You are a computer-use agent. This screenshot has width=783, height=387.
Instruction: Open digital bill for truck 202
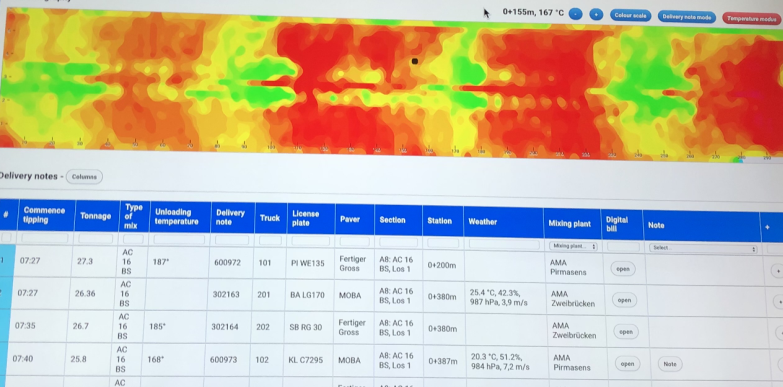coord(626,332)
